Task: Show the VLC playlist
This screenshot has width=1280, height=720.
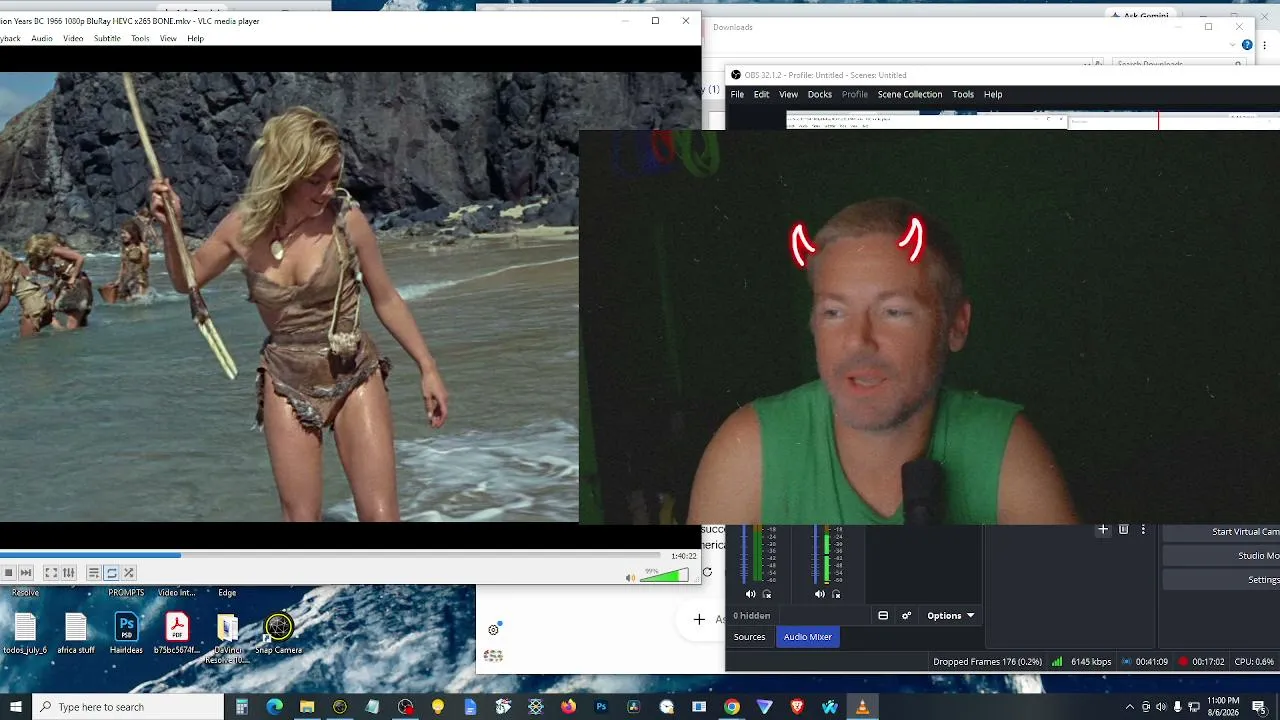Action: tap(93, 573)
